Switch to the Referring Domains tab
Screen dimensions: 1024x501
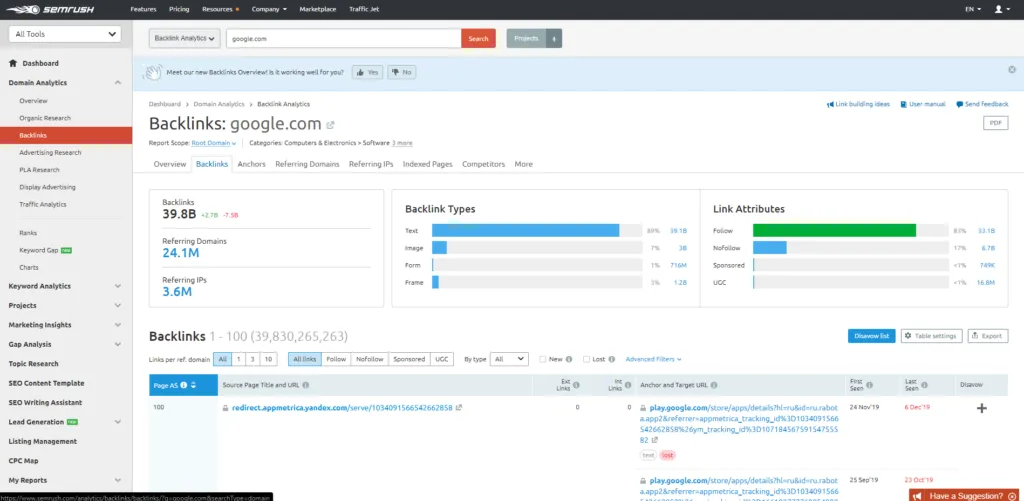[307, 165]
